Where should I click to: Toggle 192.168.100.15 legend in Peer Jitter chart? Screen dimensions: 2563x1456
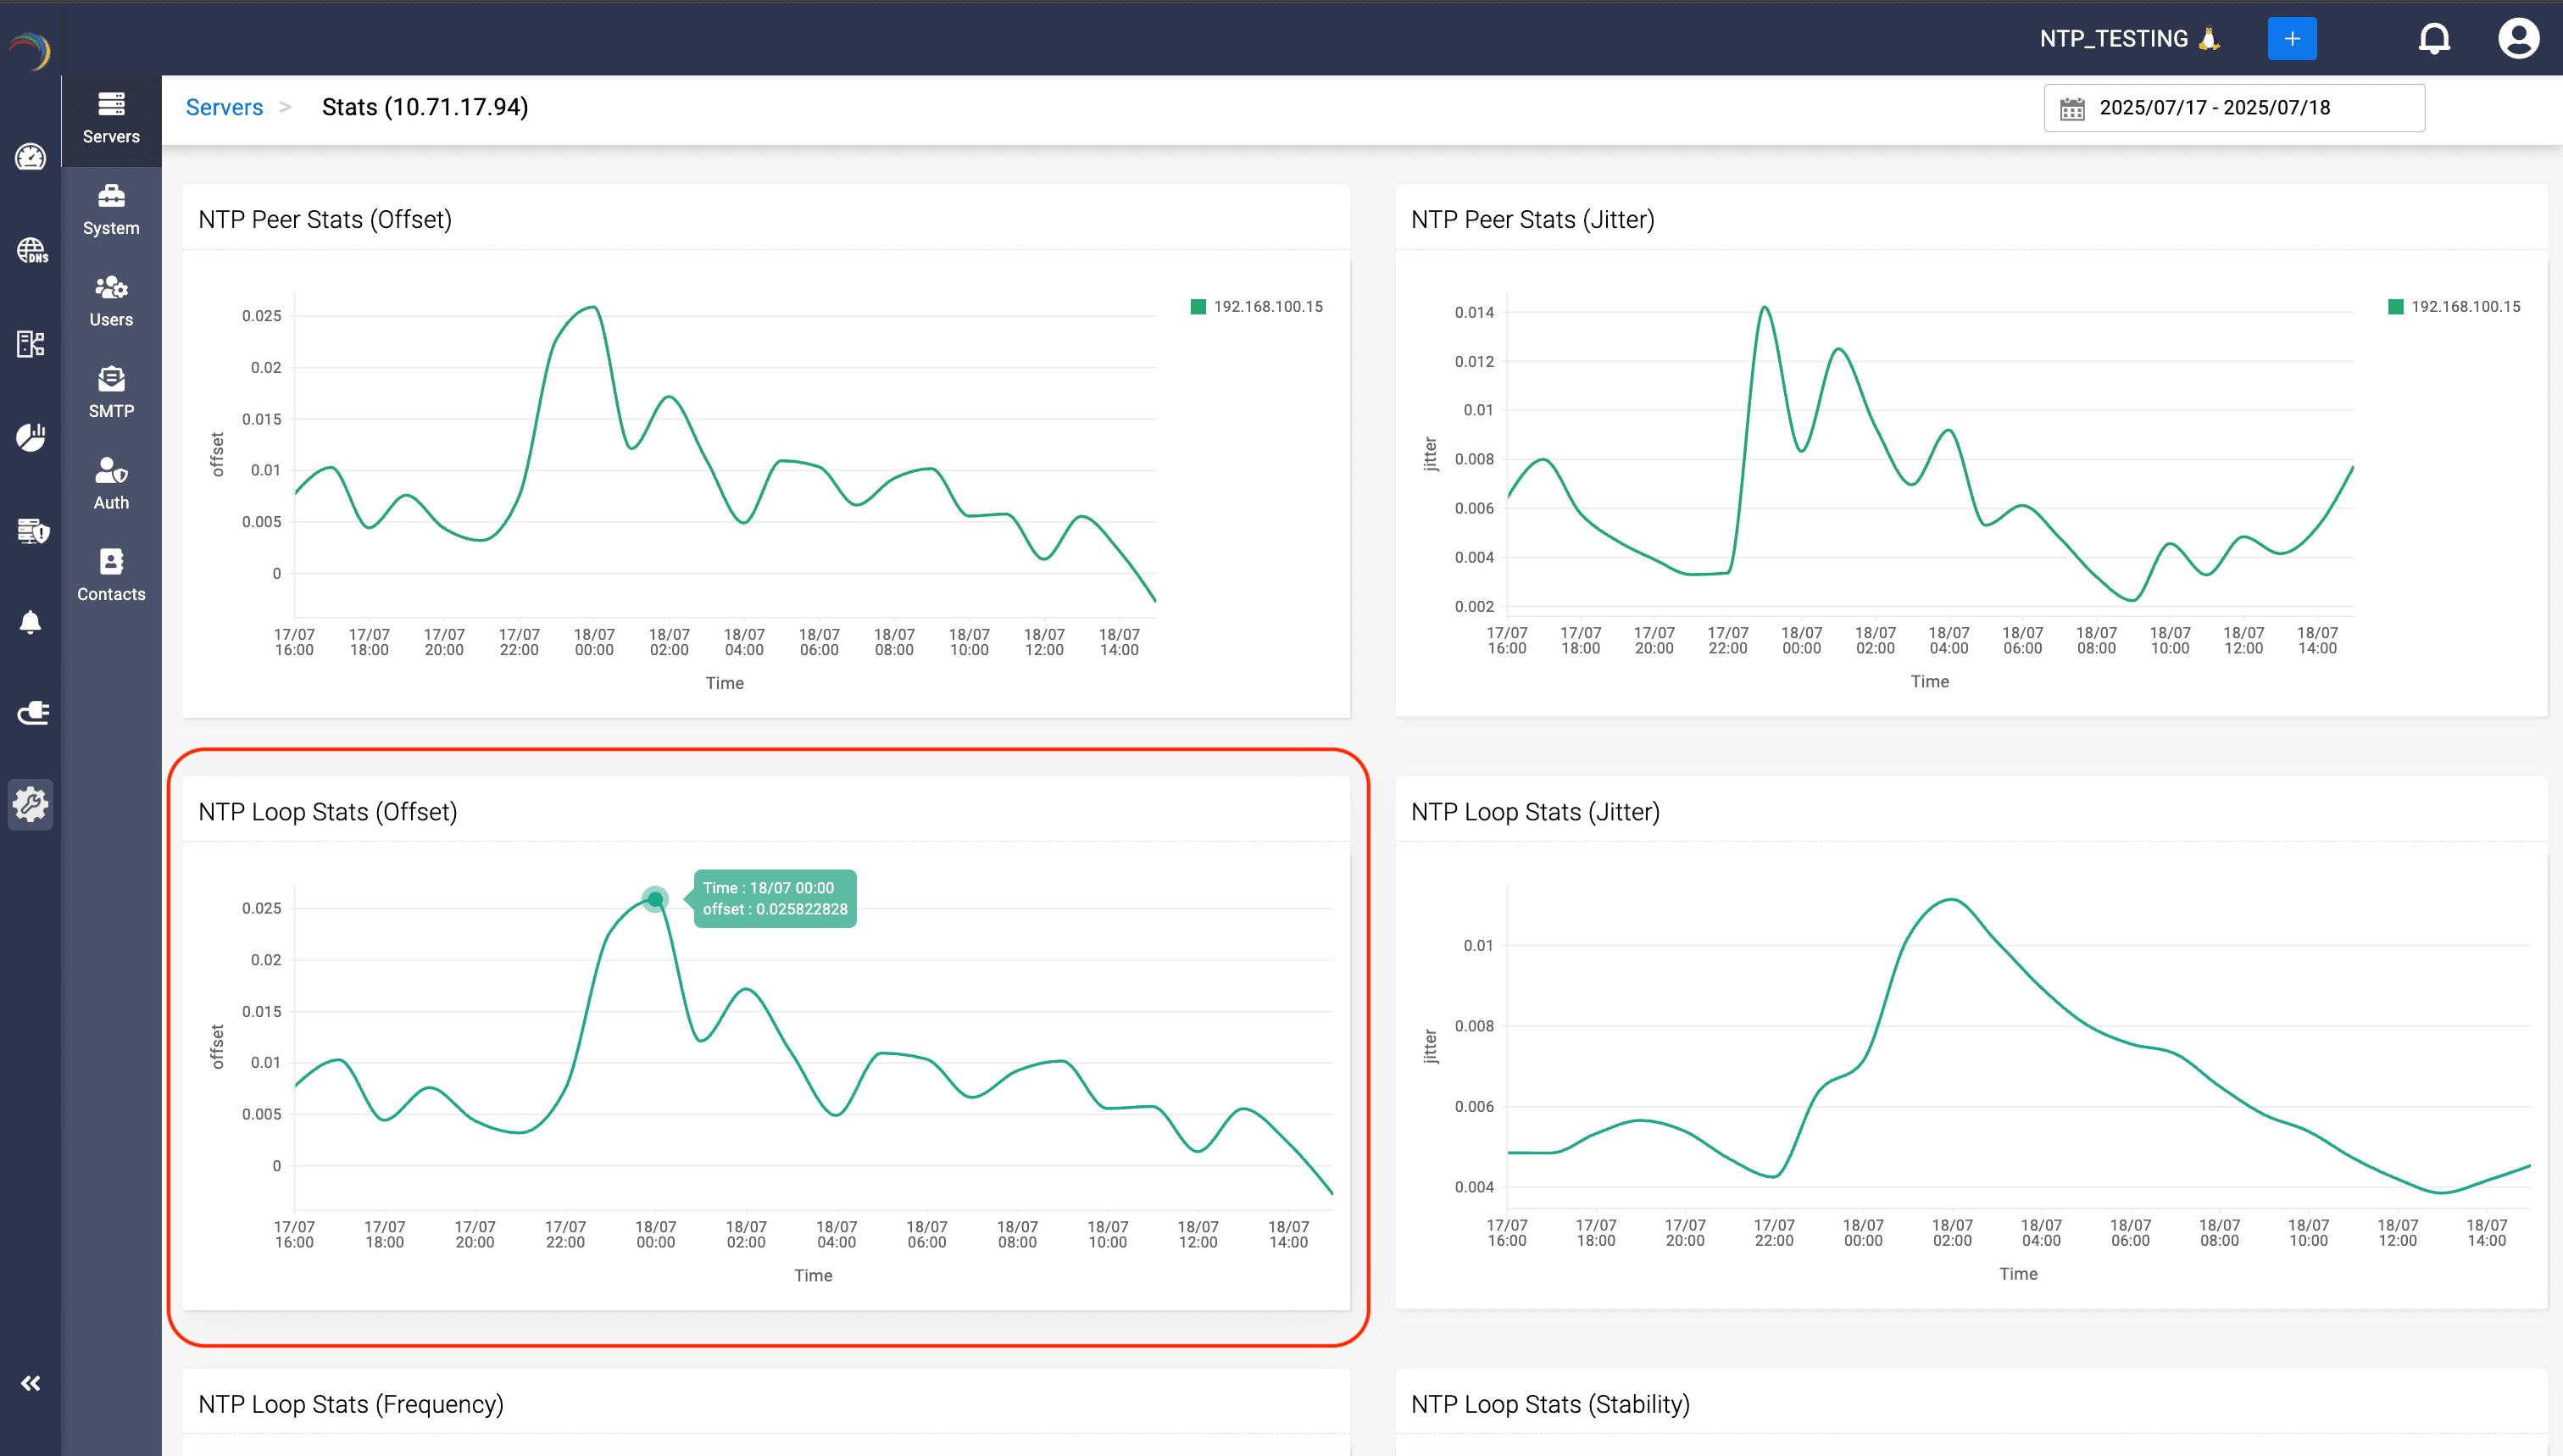pyautogui.click(x=2454, y=307)
